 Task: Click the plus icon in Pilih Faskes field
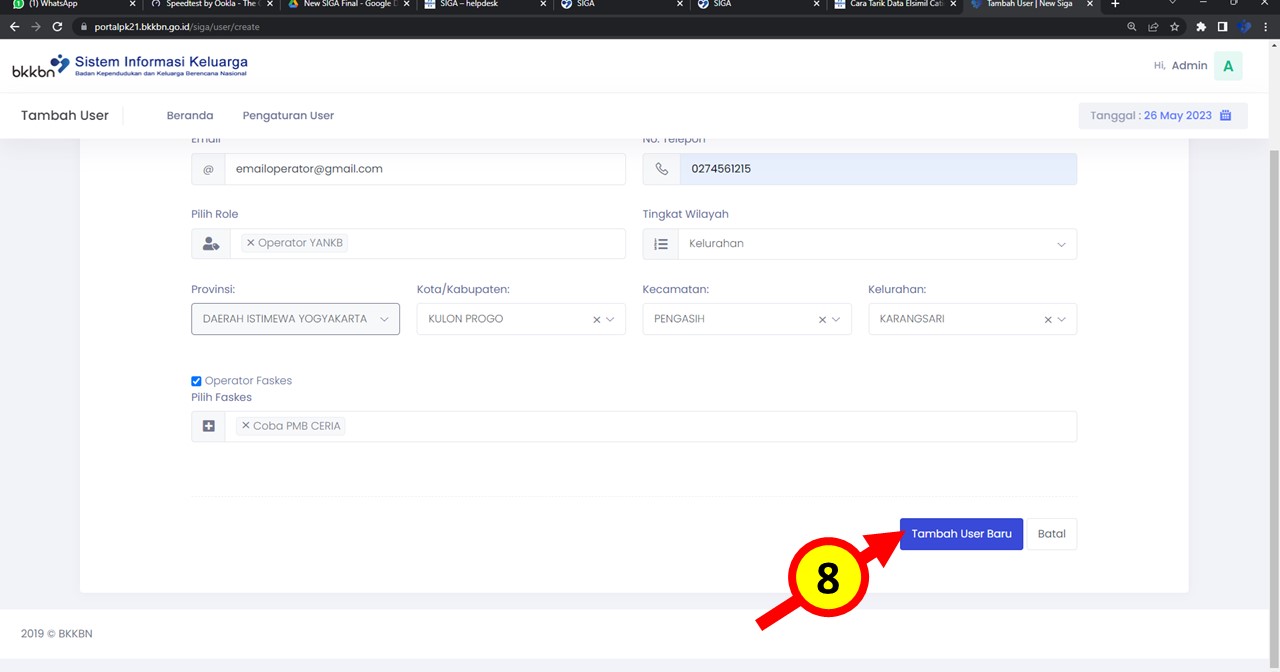point(208,425)
